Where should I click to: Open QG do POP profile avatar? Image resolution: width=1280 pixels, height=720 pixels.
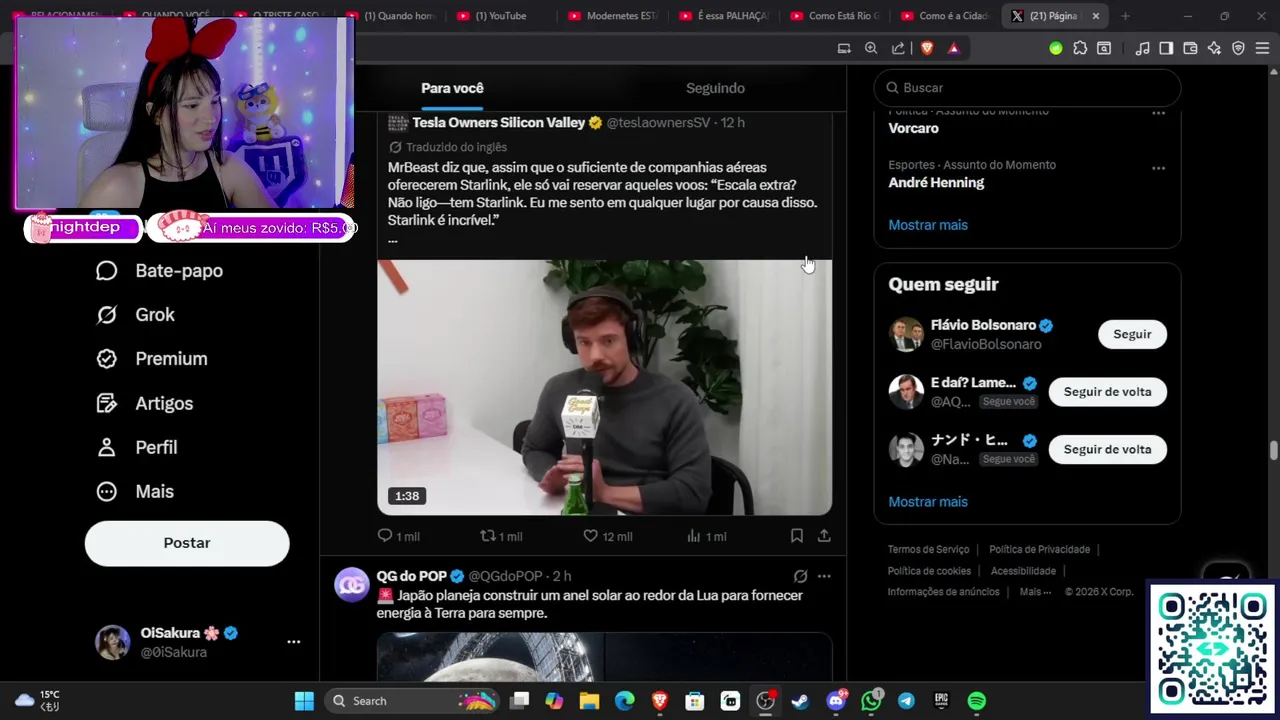(352, 585)
